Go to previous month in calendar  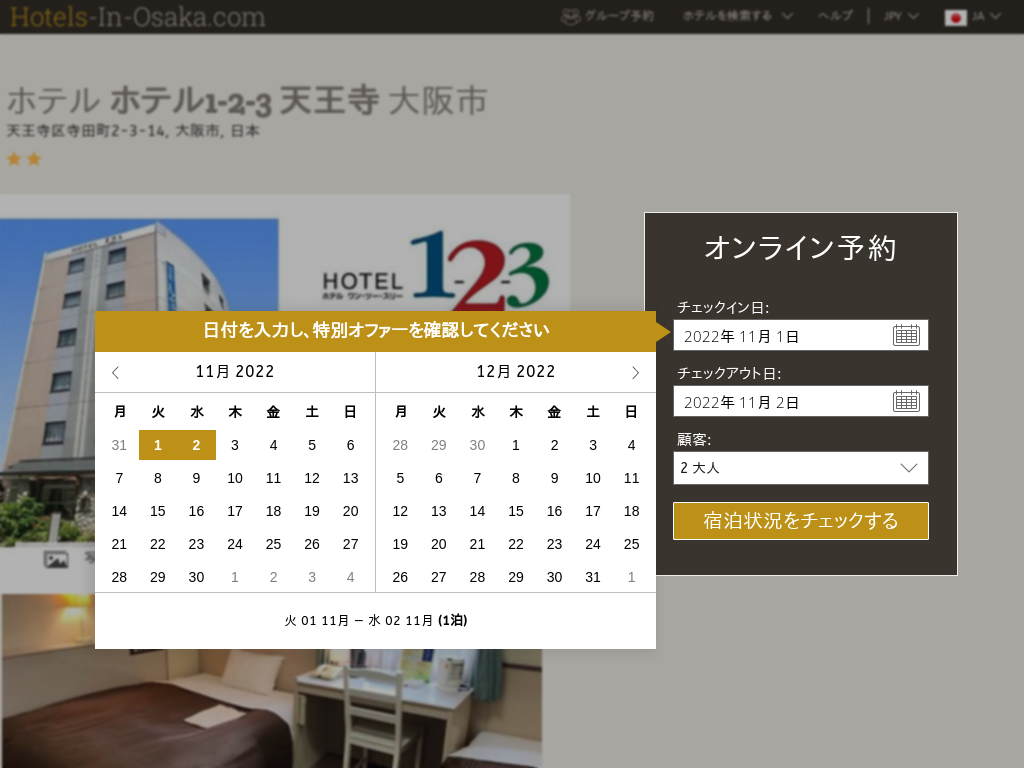point(116,372)
